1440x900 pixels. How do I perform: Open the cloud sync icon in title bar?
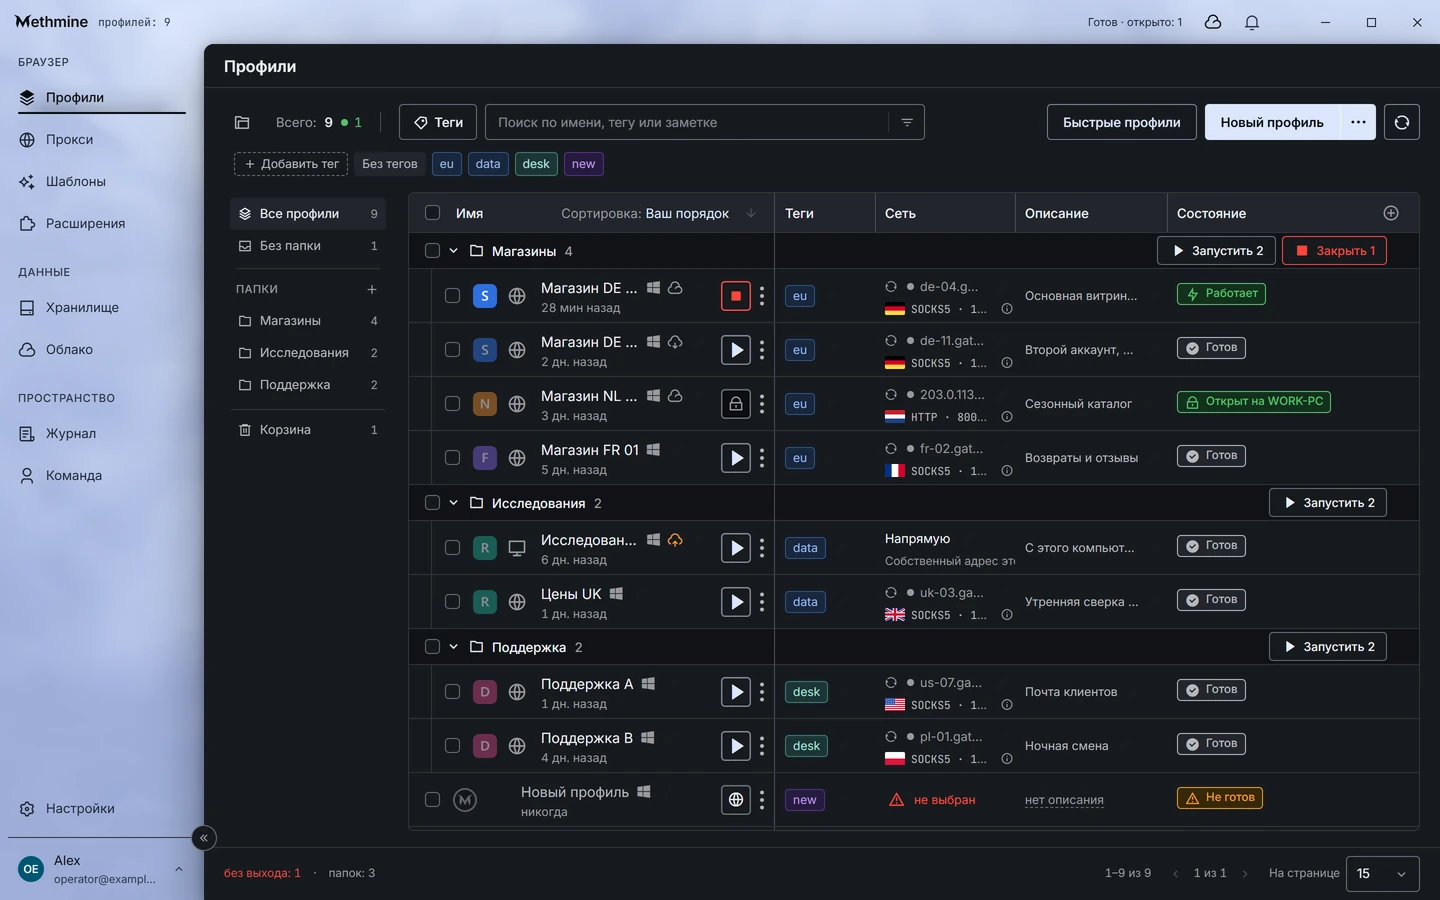tap(1213, 22)
